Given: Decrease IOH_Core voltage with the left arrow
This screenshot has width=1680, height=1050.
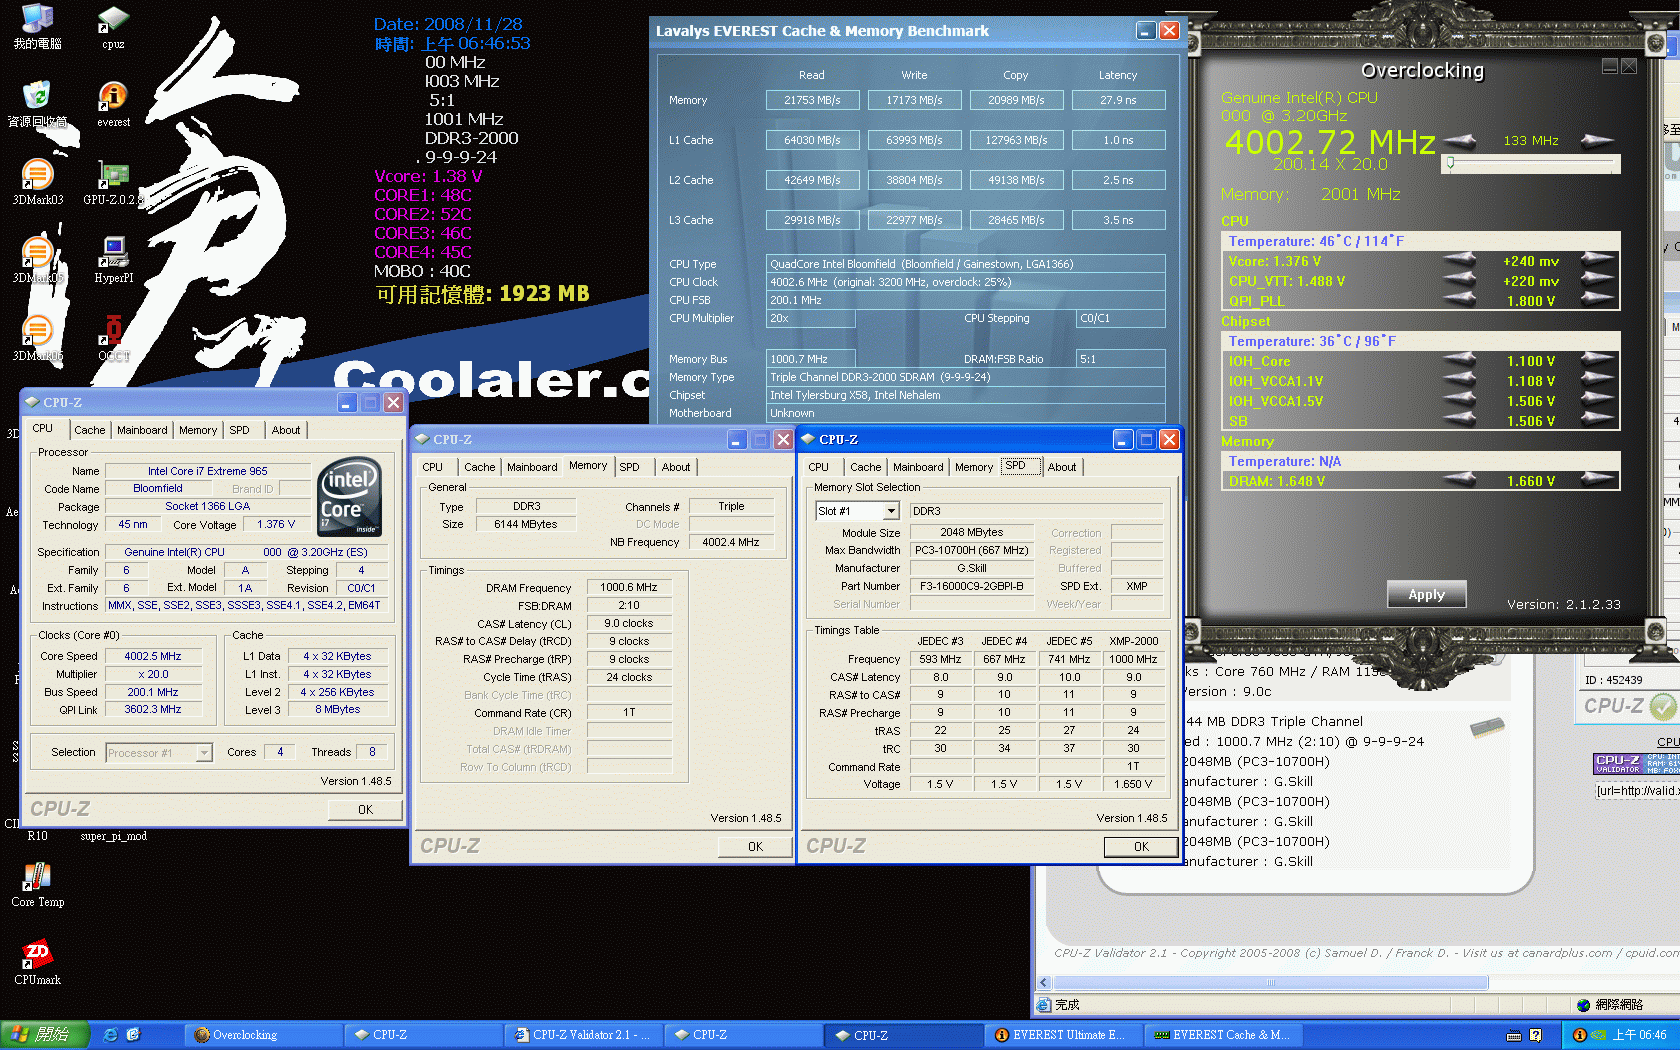Looking at the screenshot, I should click(1460, 360).
